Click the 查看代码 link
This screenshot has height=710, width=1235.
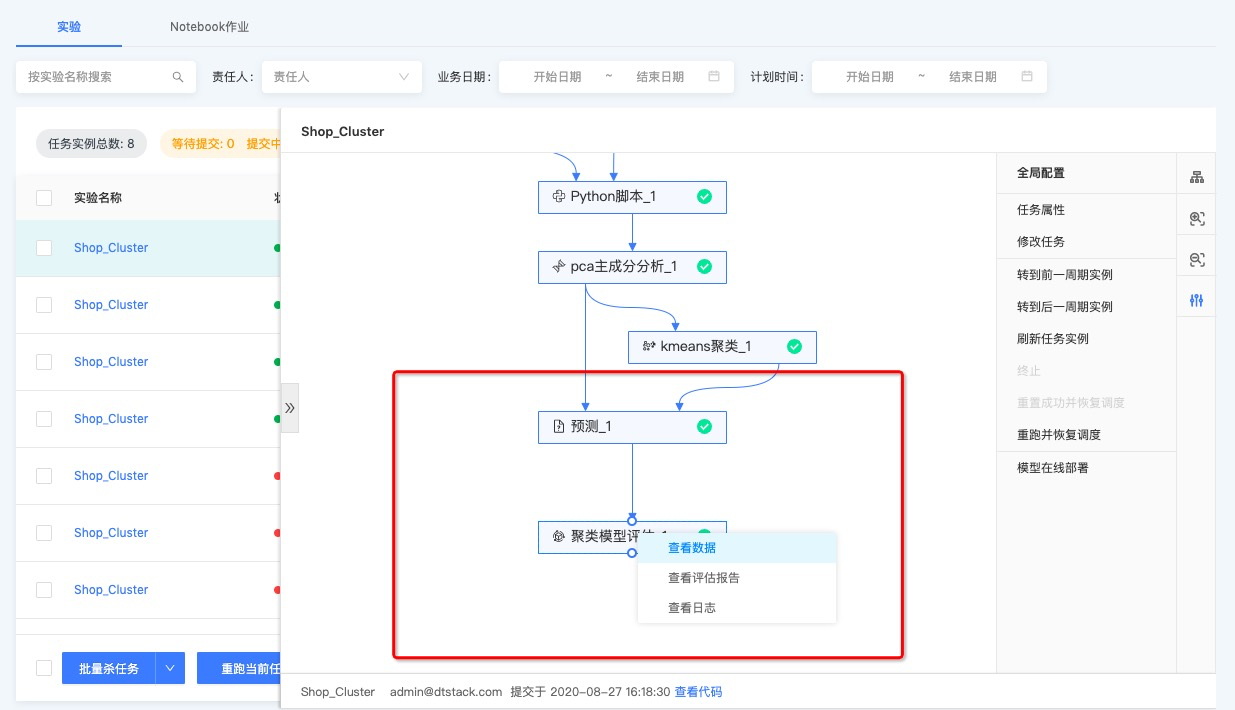coord(698,692)
